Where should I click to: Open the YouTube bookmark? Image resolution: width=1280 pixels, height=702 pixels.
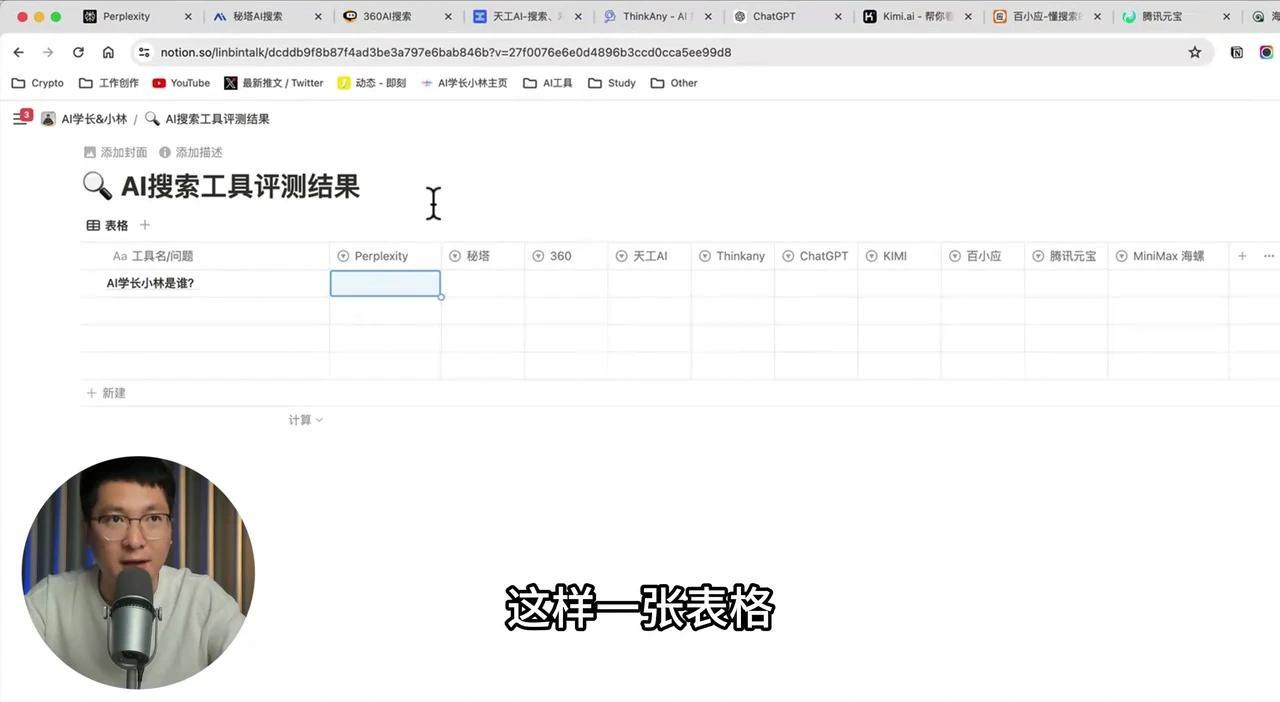pos(181,83)
